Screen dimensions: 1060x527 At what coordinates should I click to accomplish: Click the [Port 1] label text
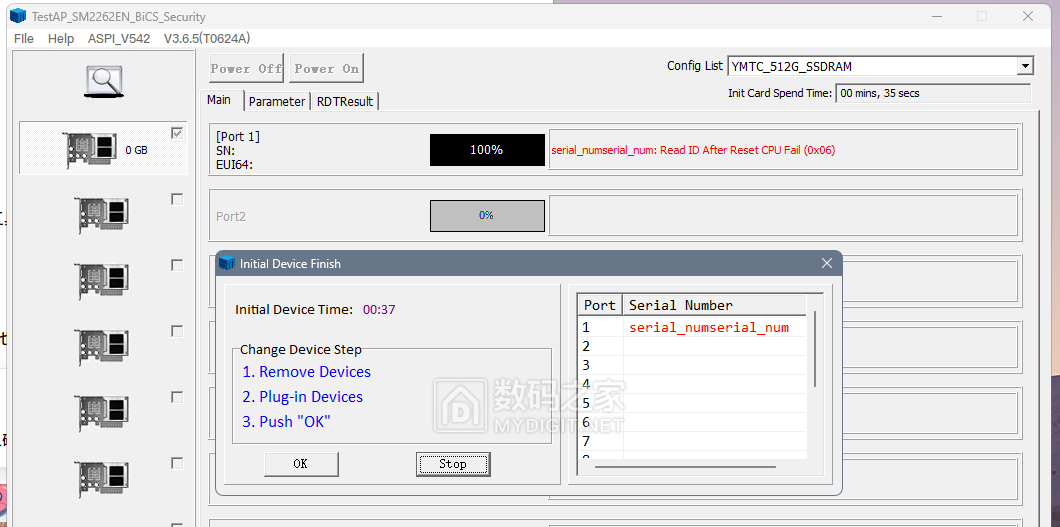[x=238, y=136]
